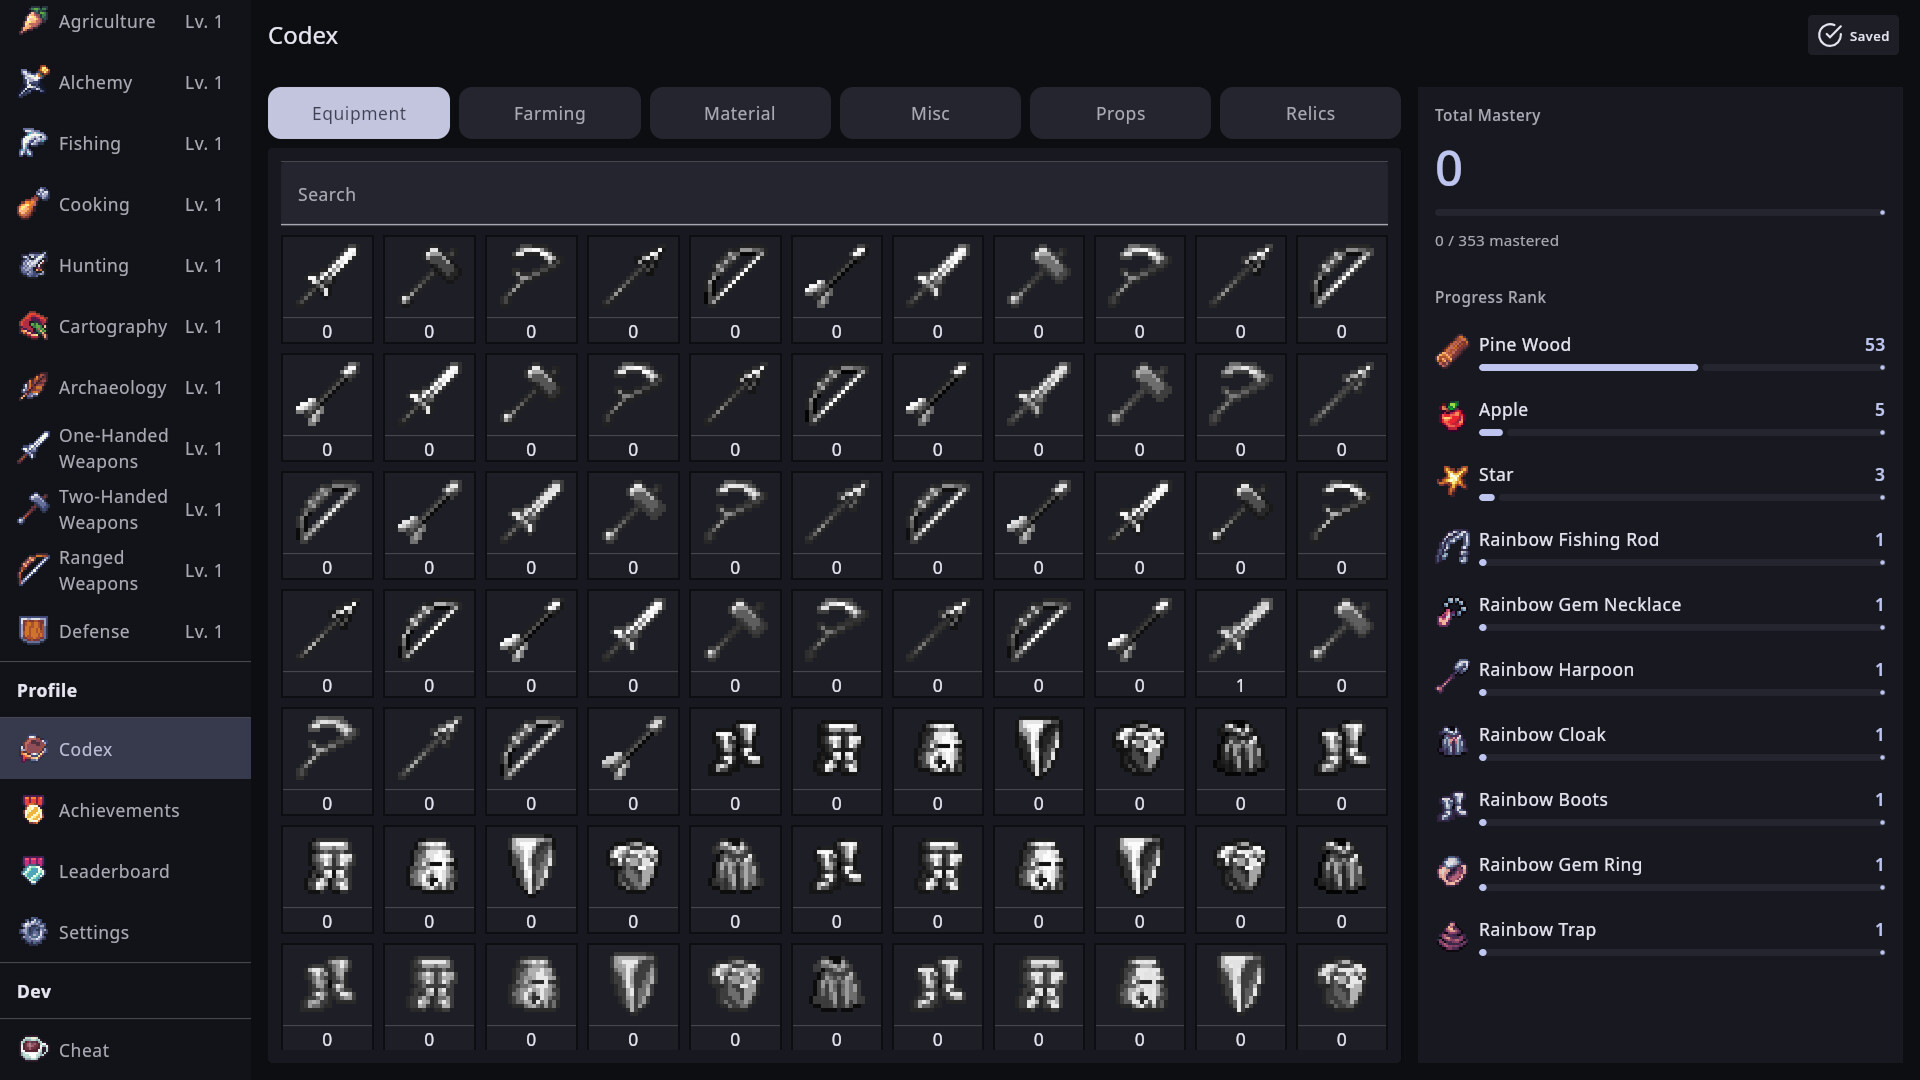Click the Saved indicator button
Viewport: 1920px width, 1080px height.
[1852, 35]
